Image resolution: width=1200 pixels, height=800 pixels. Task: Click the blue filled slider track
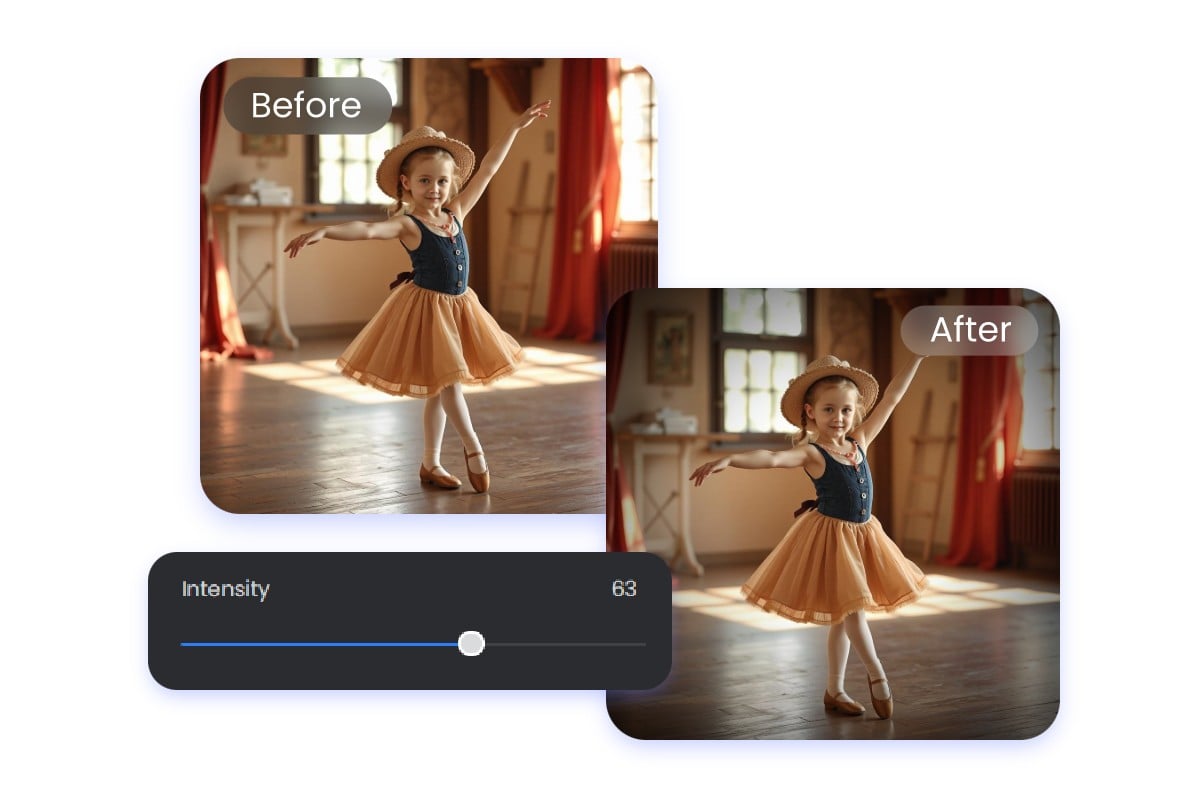pyautogui.click(x=320, y=644)
